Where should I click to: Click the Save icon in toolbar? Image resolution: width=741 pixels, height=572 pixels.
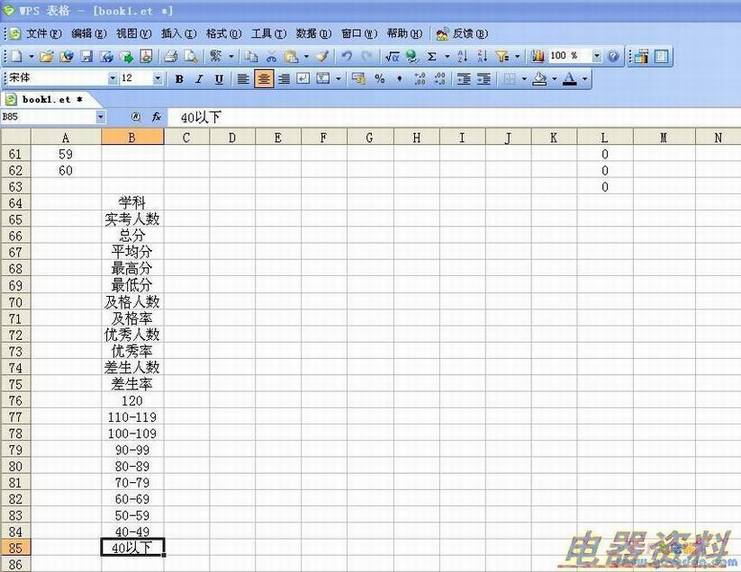pos(87,57)
